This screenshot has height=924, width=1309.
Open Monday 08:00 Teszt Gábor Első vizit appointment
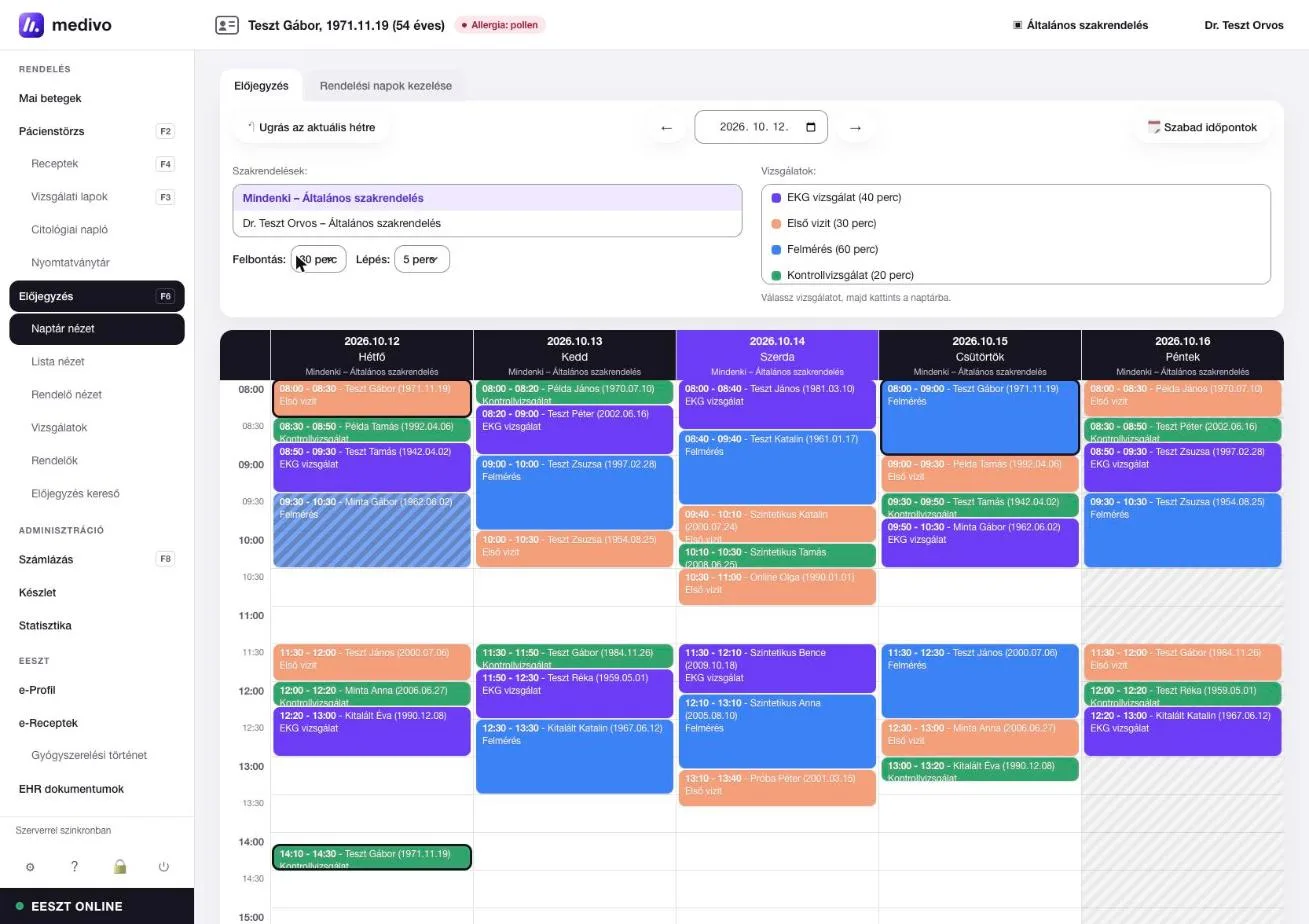(372, 399)
